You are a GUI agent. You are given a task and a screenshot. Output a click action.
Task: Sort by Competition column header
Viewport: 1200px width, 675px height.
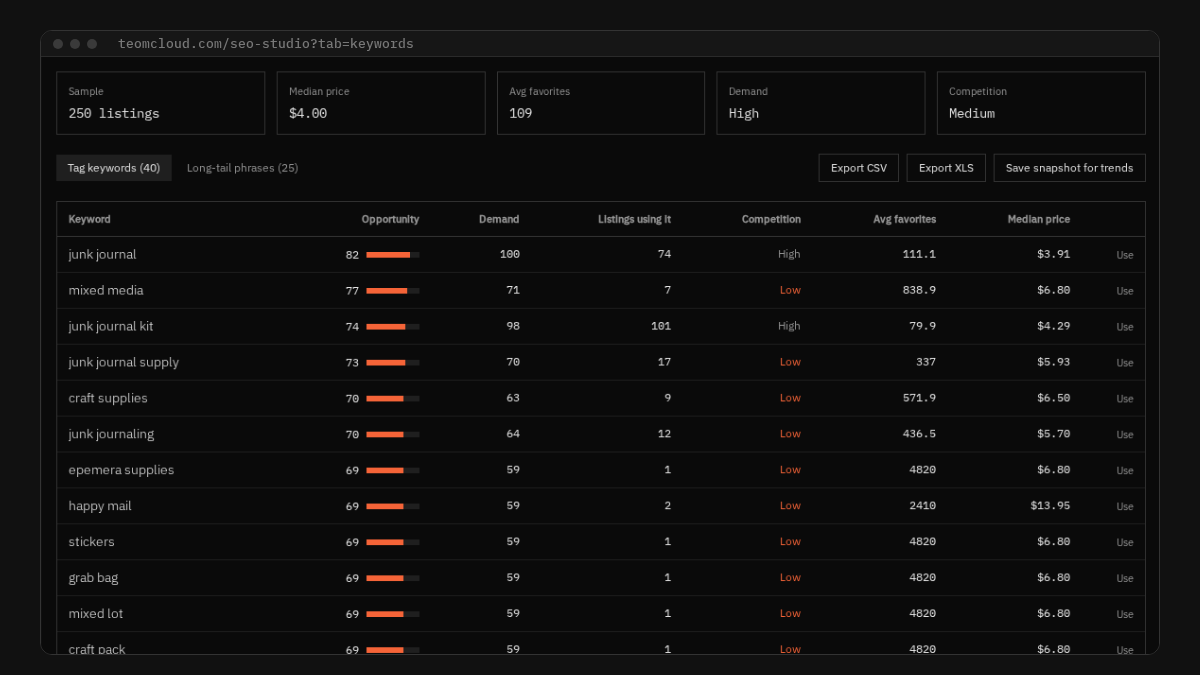pos(771,219)
